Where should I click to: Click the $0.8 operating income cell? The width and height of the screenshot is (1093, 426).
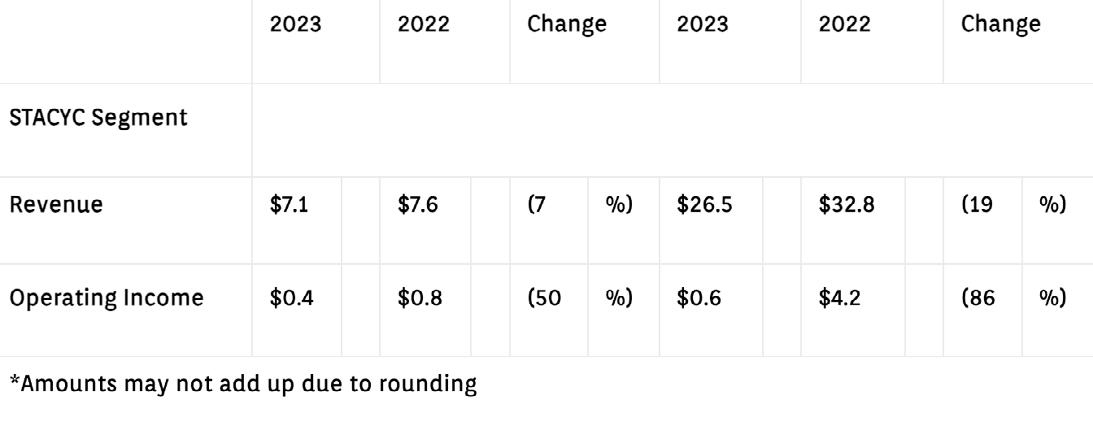coord(420,298)
